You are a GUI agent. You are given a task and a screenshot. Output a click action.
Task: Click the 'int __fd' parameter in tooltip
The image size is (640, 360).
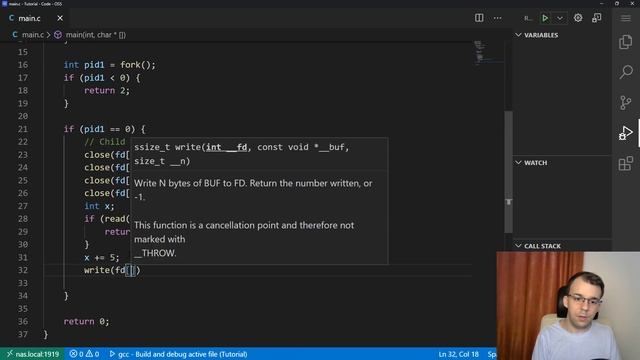point(227,147)
